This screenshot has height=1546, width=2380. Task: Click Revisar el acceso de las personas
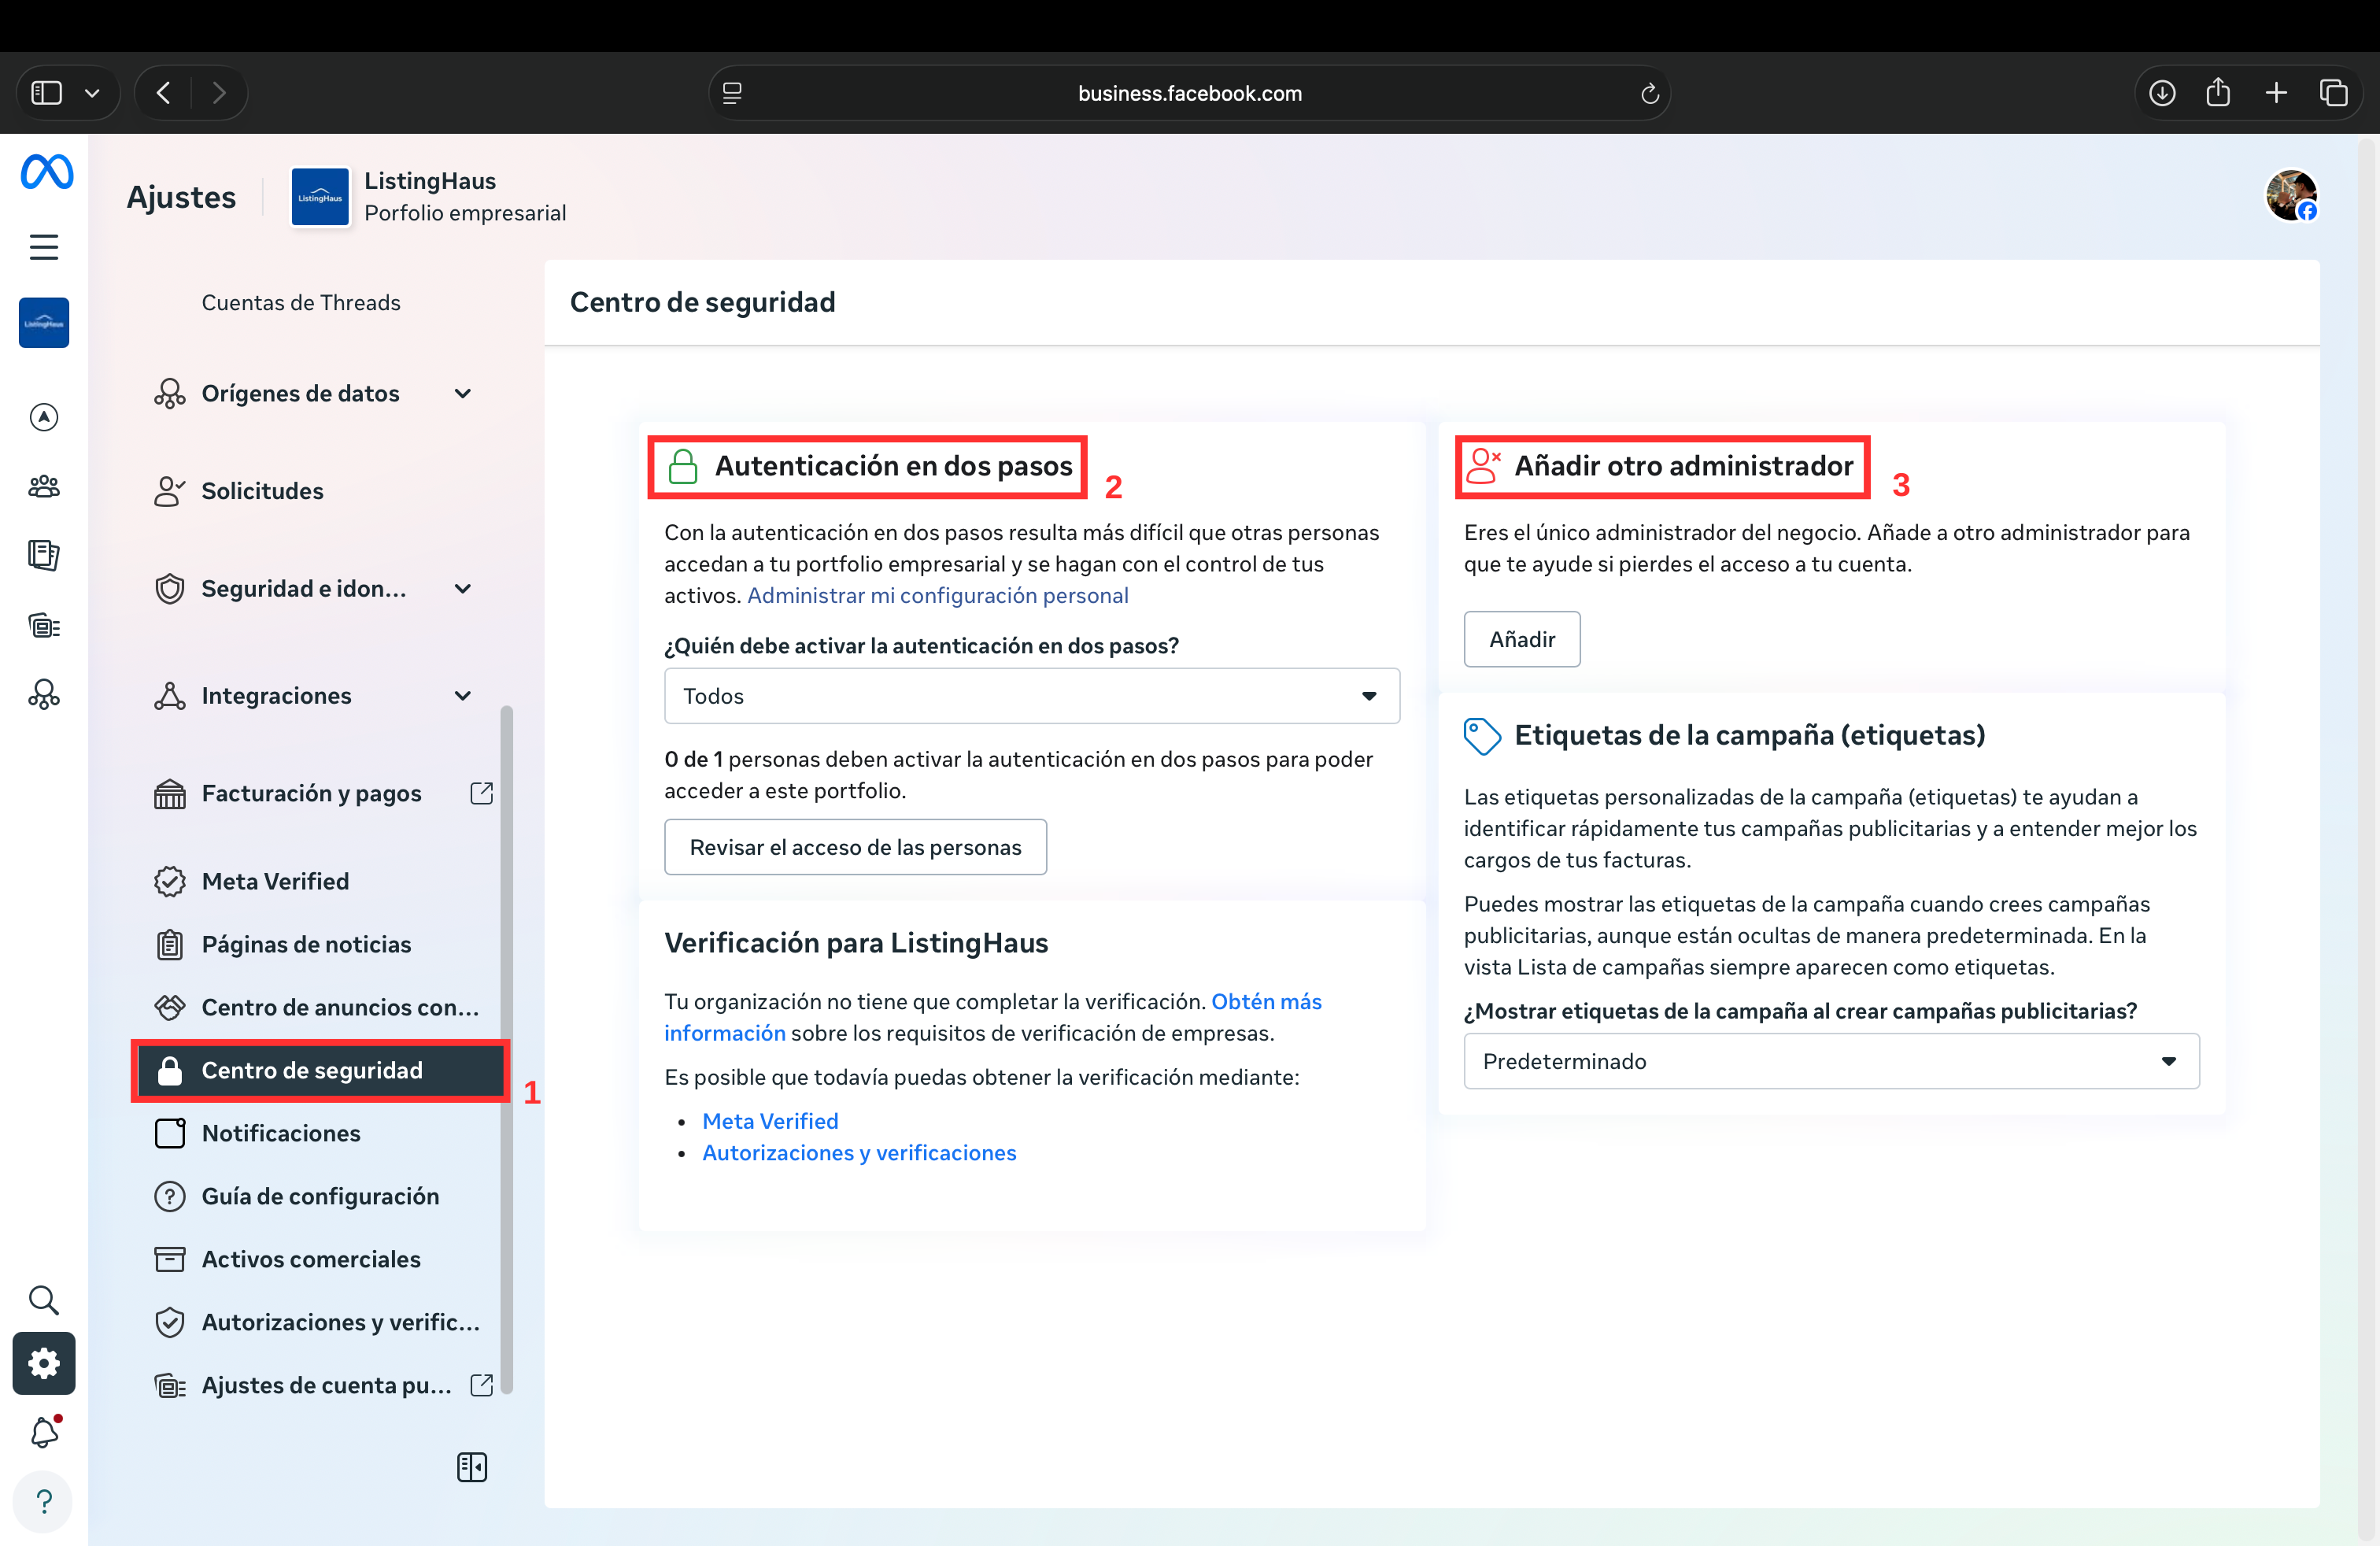[855, 847]
